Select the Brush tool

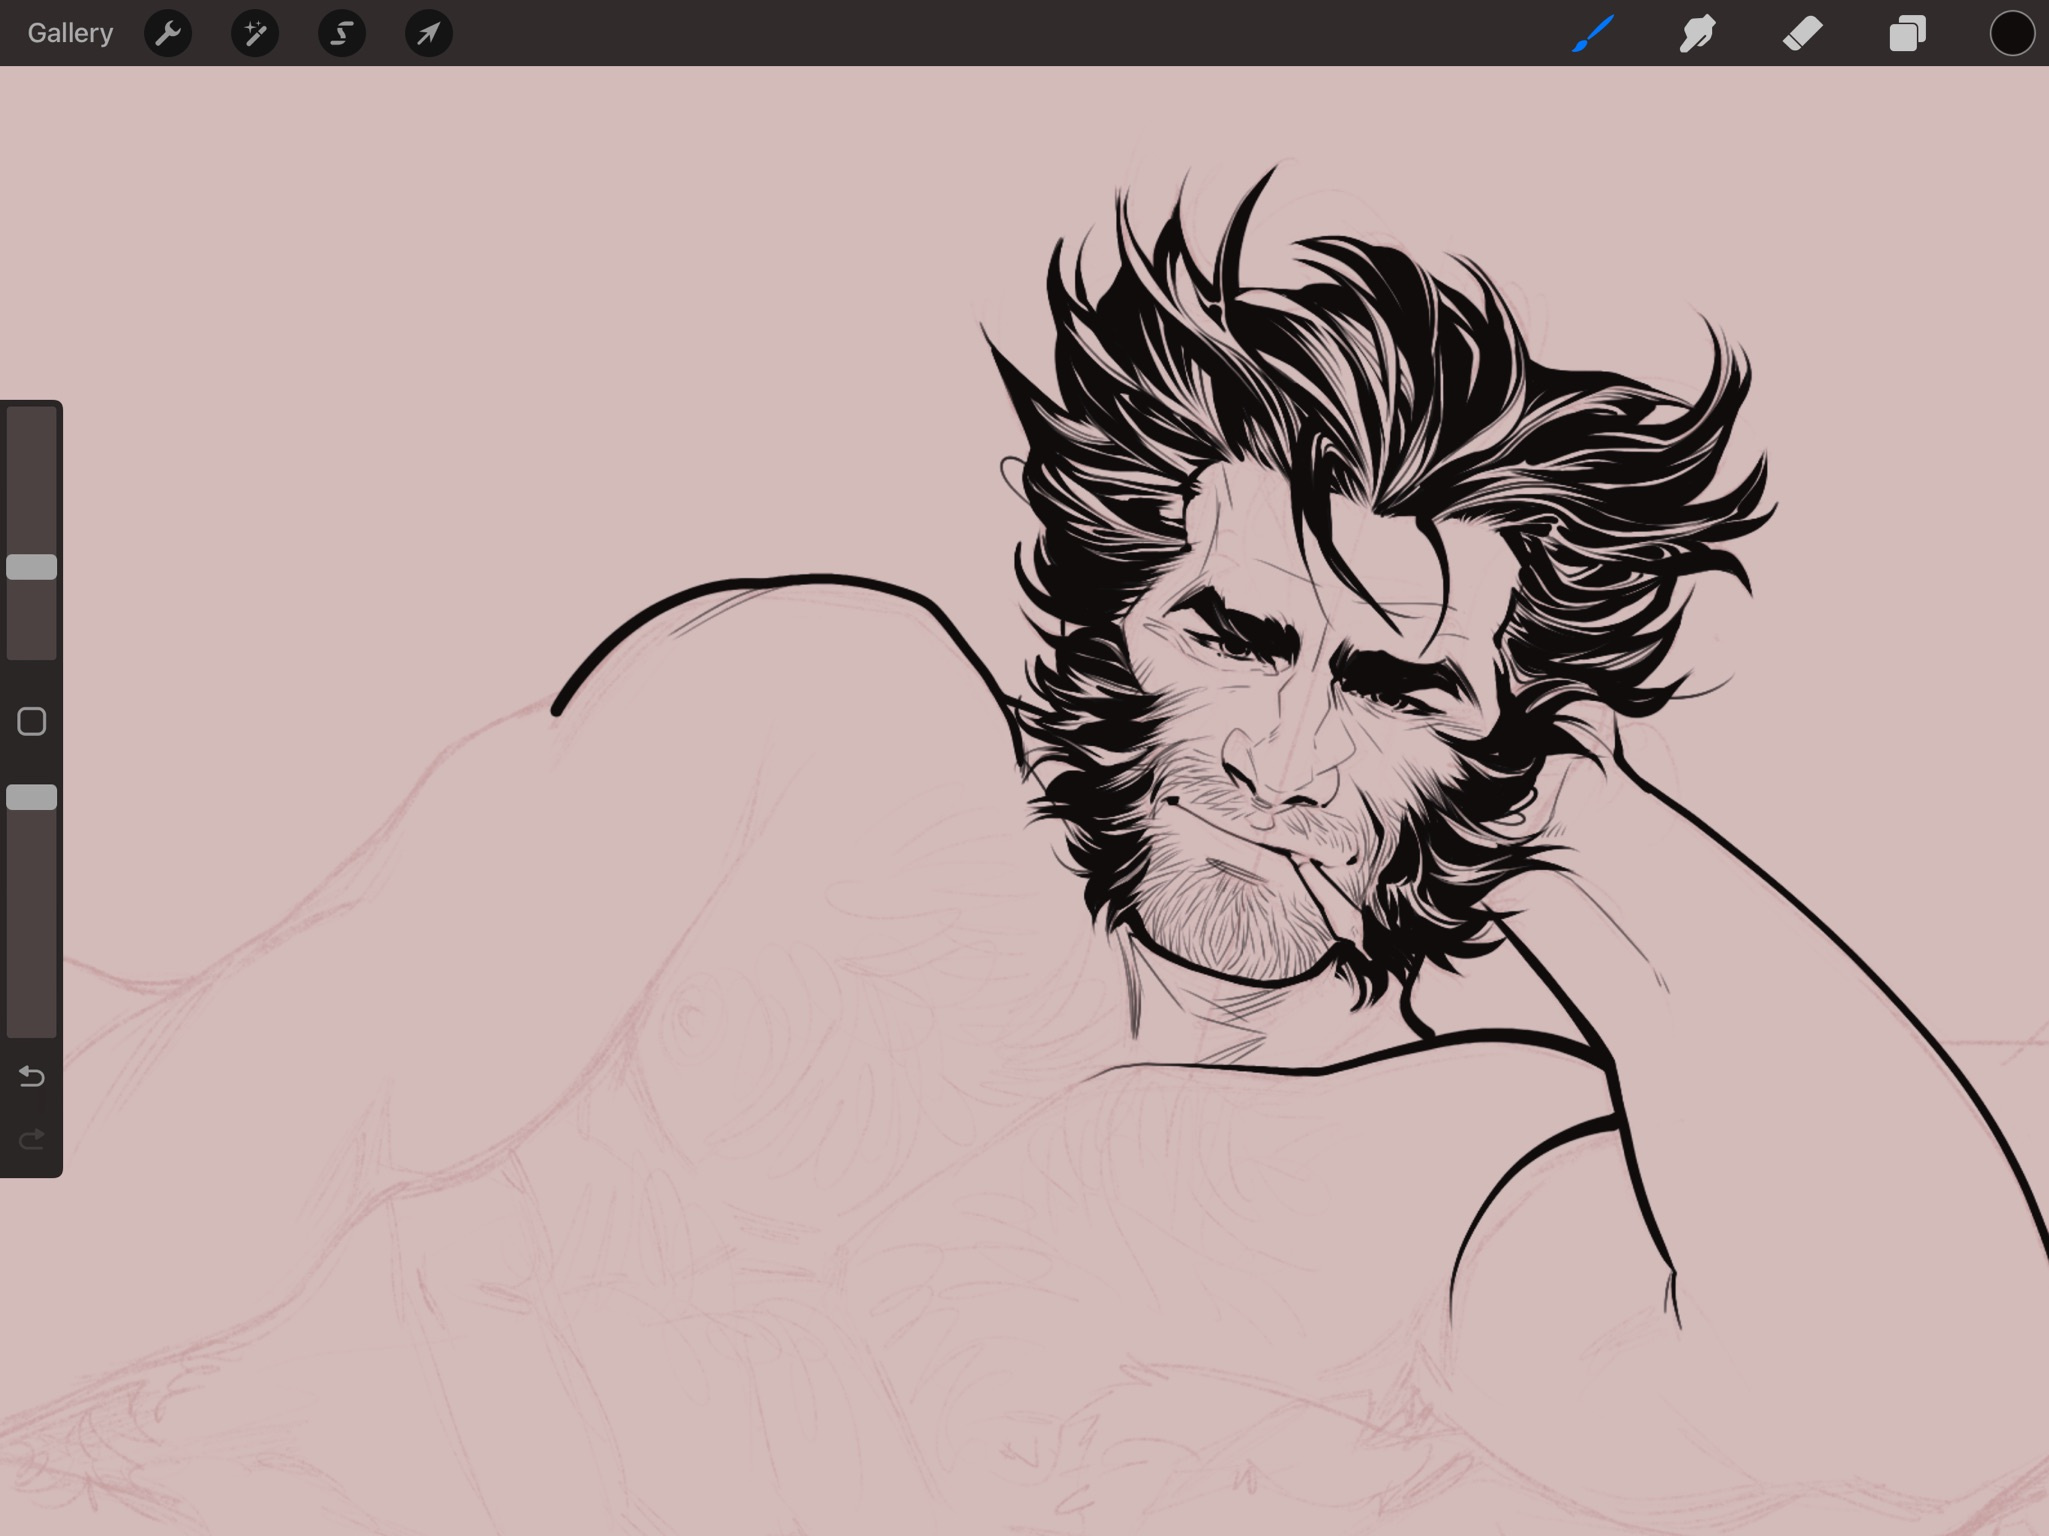pyautogui.click(x=1593, y=33)
